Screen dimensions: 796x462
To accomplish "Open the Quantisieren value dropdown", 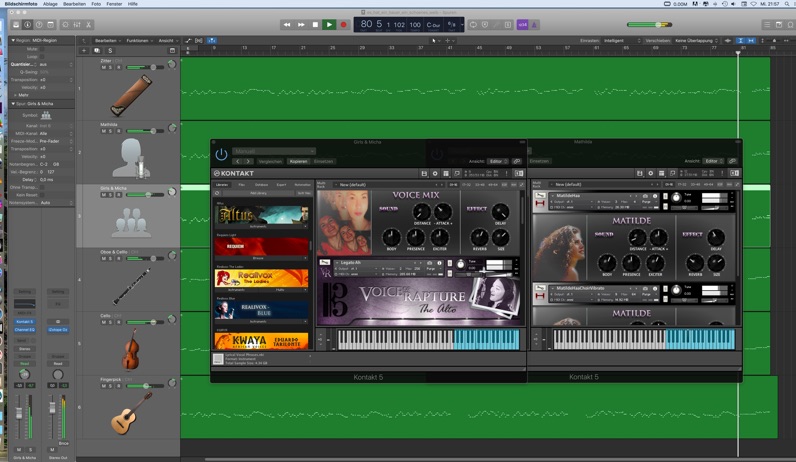I will coord(56,64).
